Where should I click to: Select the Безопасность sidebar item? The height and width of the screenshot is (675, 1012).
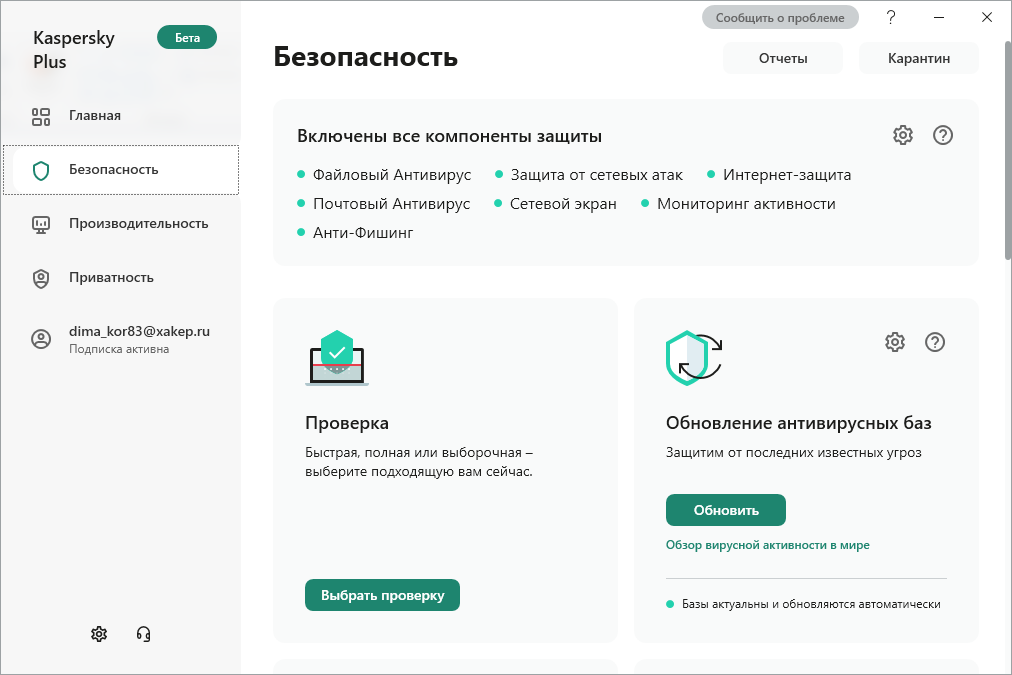[x=121, y=170]
